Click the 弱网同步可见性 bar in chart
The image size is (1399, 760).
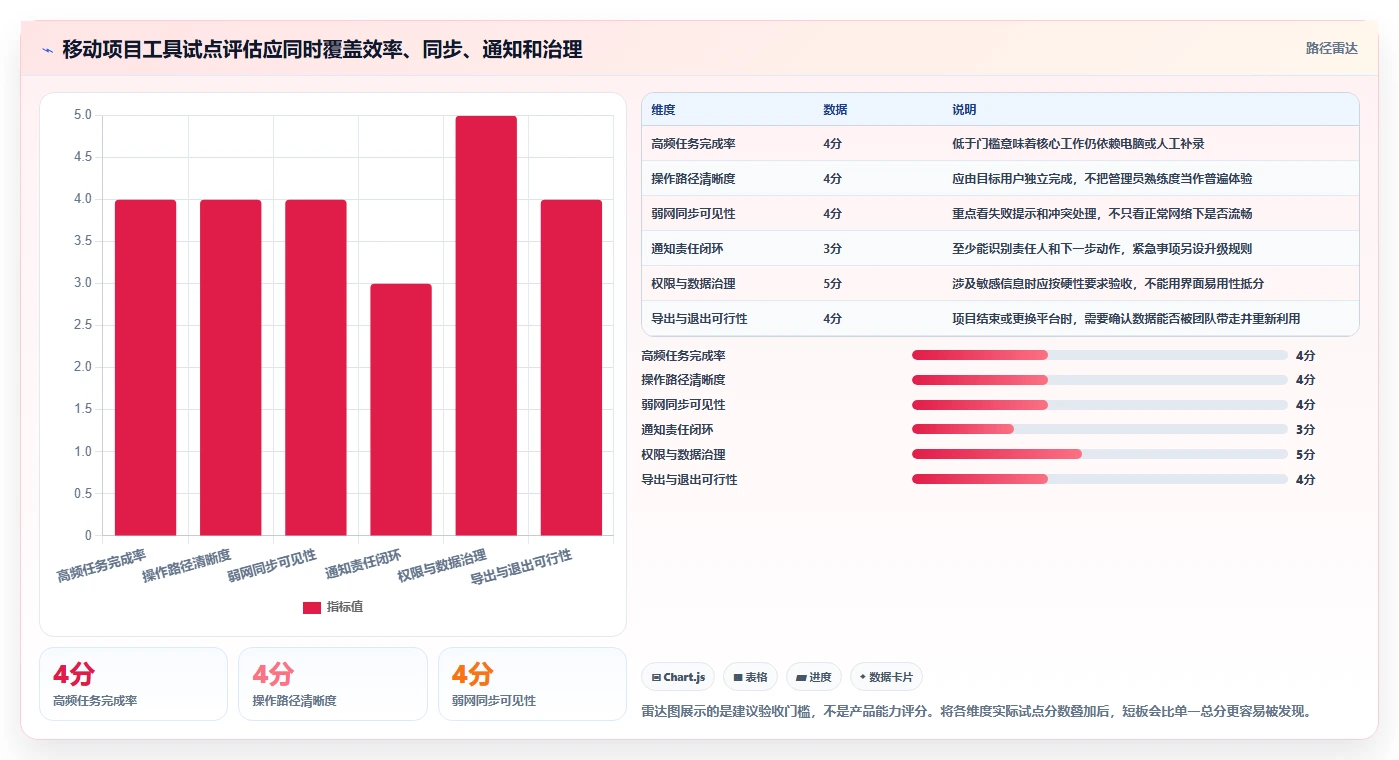316,367
